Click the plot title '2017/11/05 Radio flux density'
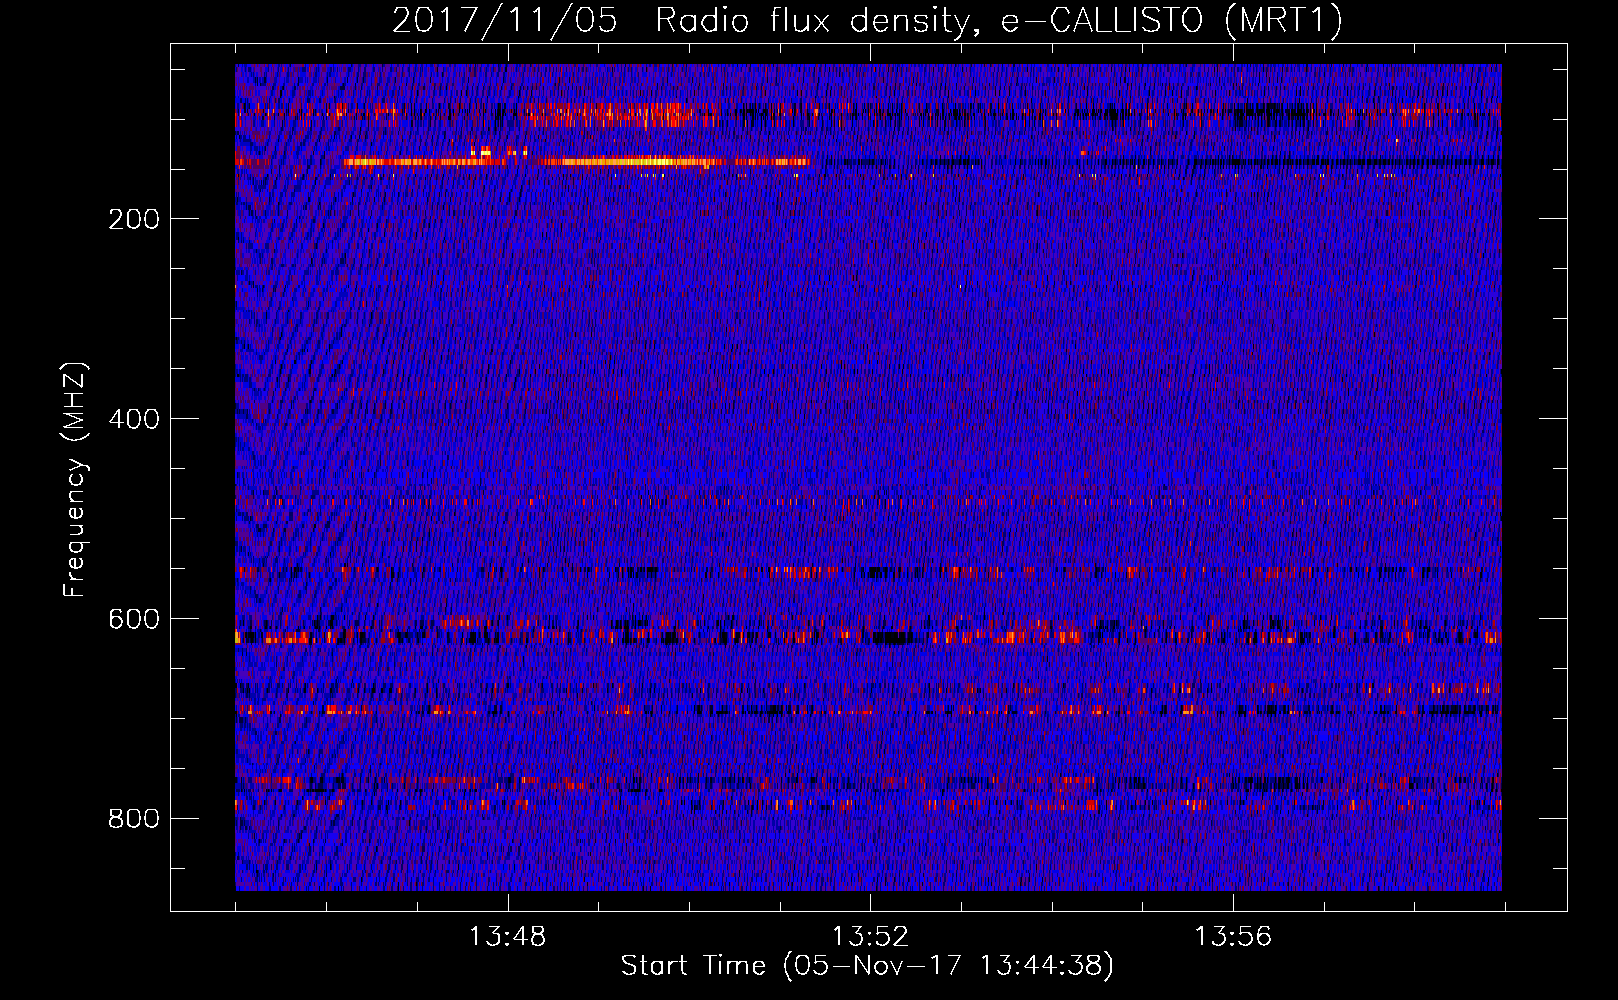Screen dimensions: 1618x1000 coord(866,20)
